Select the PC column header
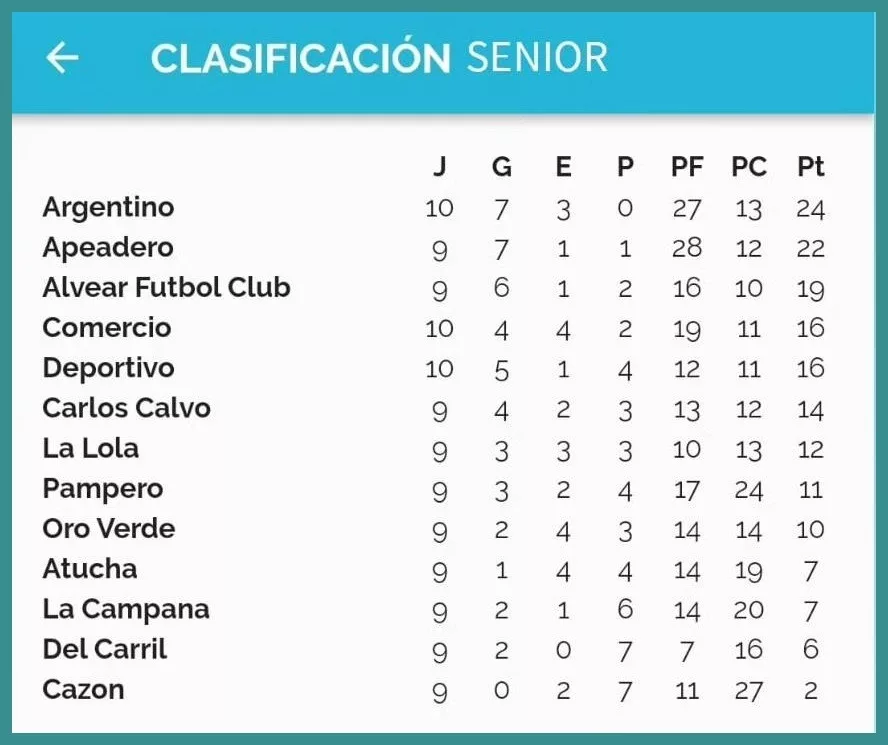Screen dimensions: 888x745 click(748, 167)
